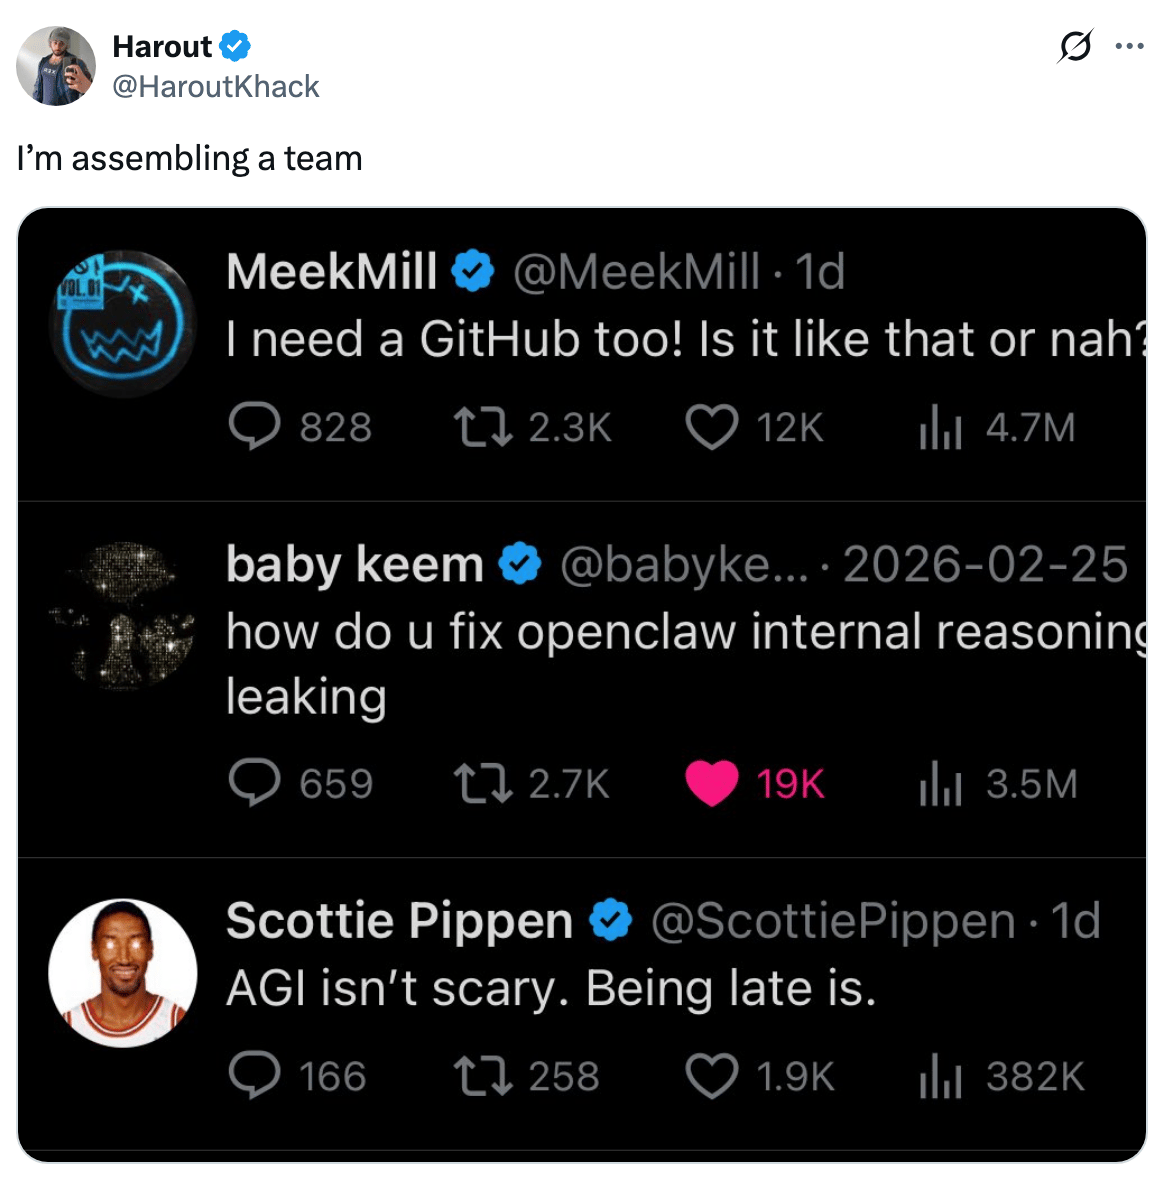Click the "I'm assembling a team" tweet text

pyautogui.click(x=190, y=159)
